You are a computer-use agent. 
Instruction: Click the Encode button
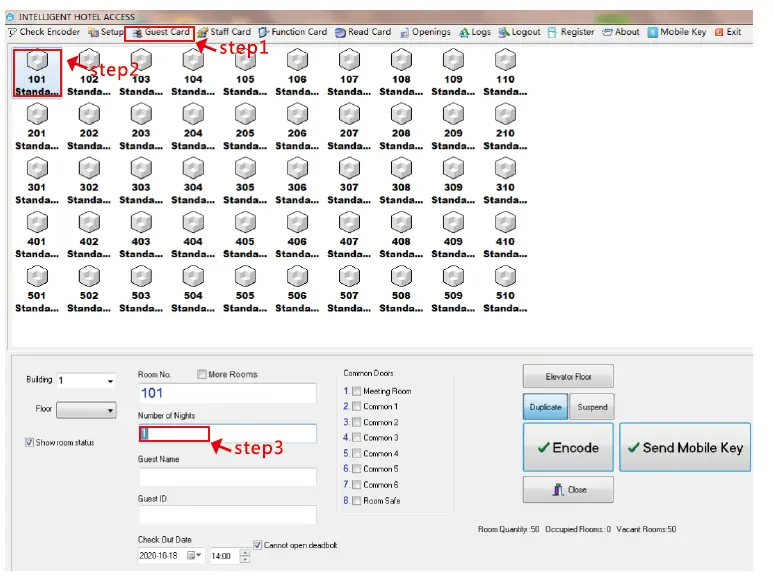pos(568,447)
